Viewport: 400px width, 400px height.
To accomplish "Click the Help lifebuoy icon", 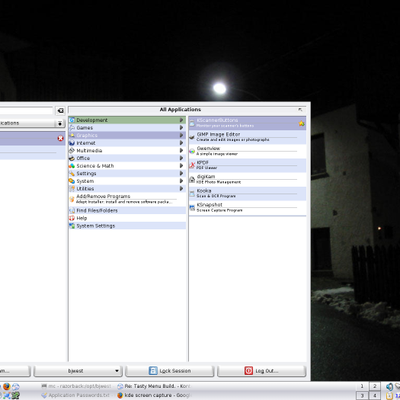I will pos(72,218).
